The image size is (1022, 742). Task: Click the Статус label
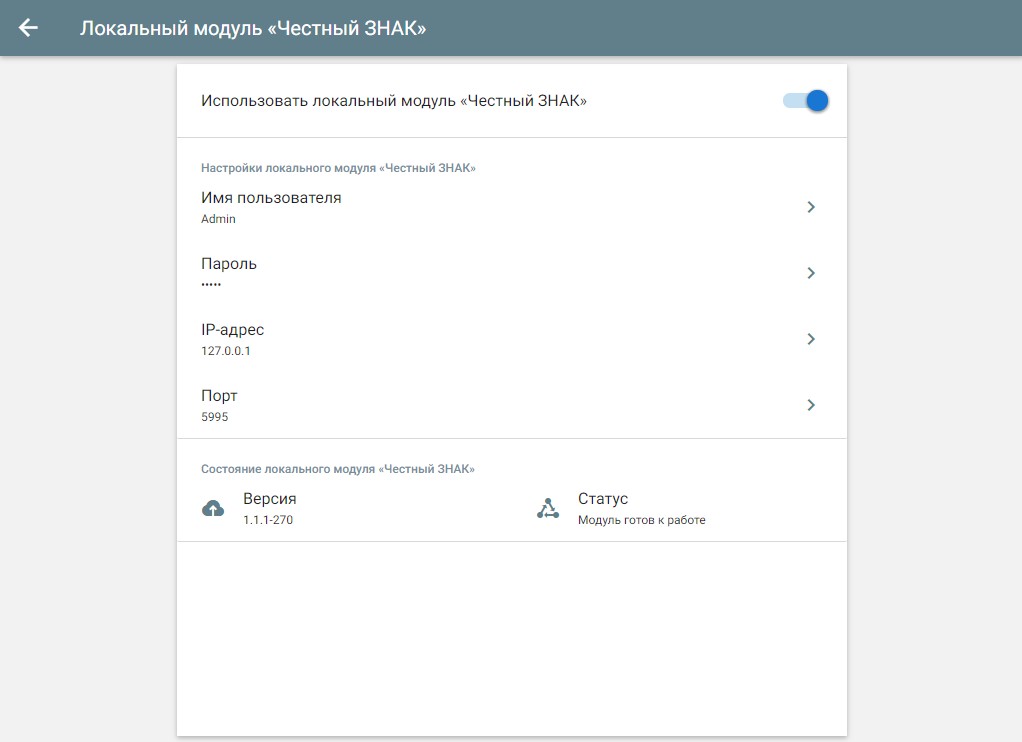pyautogui.click(x=603, y=499)
